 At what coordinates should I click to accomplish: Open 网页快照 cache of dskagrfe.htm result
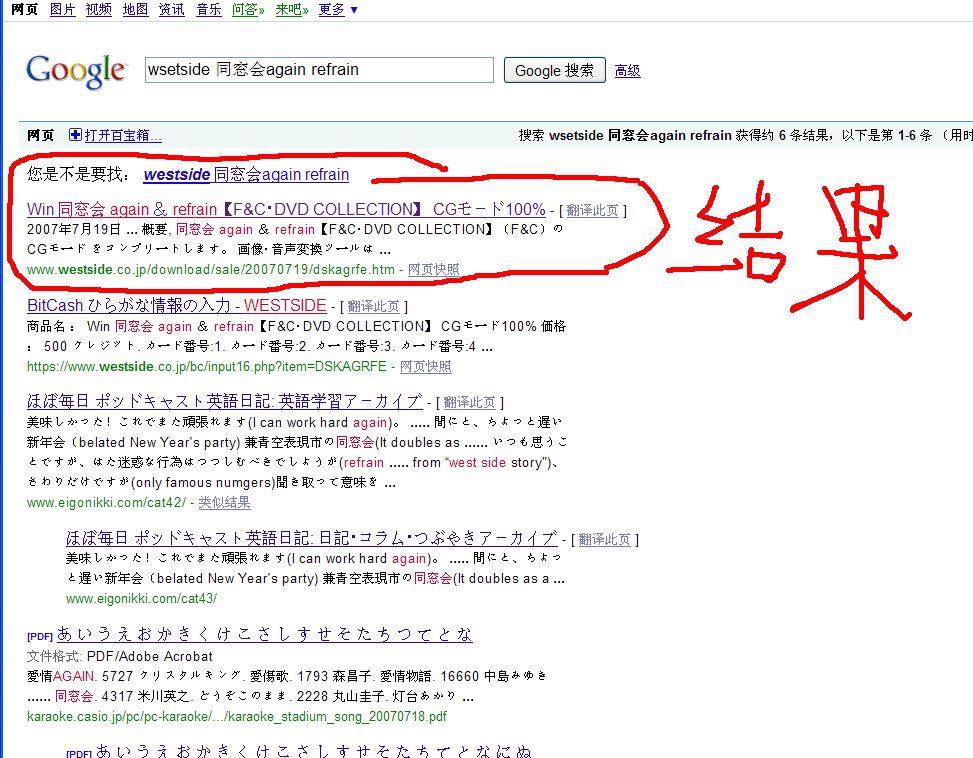[x=434, y=269]
